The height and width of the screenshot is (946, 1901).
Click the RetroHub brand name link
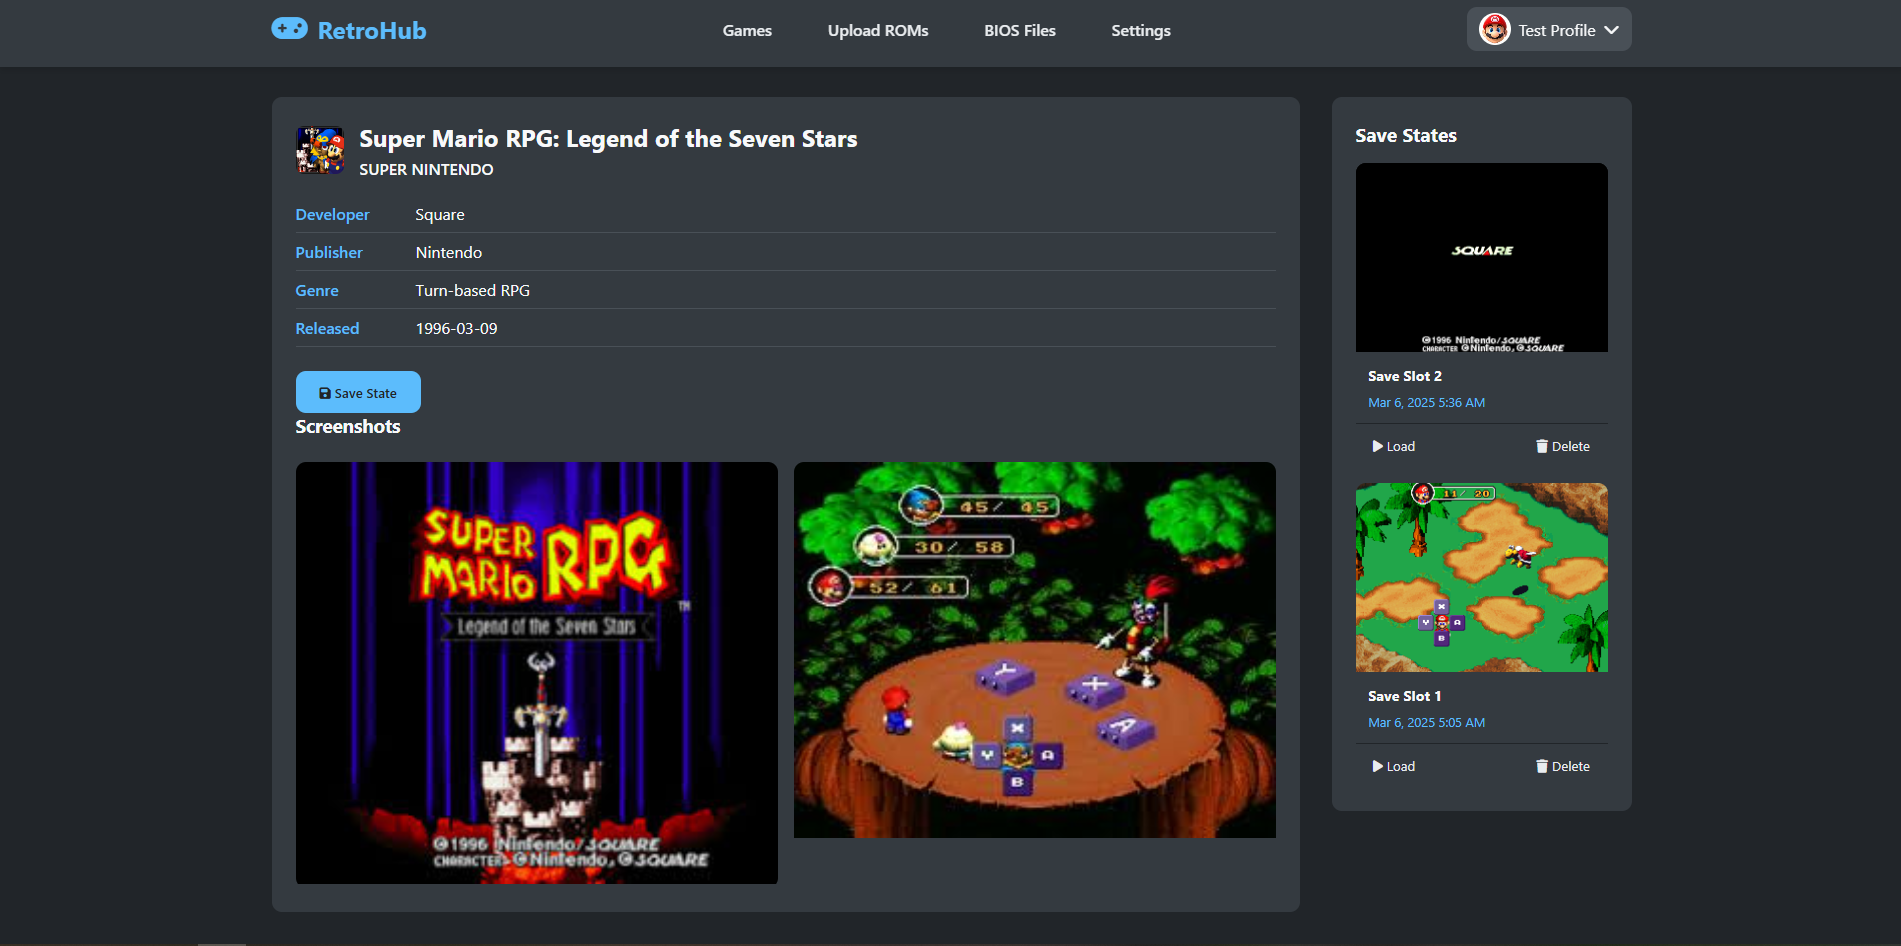coord(371,31)
